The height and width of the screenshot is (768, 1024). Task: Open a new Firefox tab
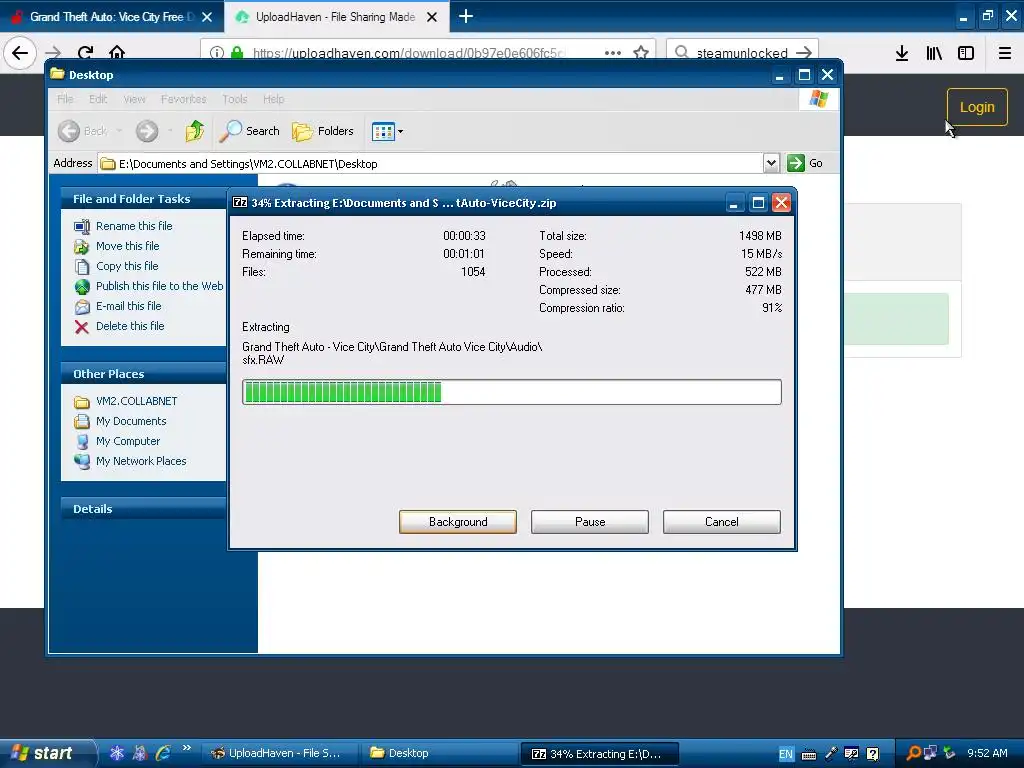click(466, 16)
